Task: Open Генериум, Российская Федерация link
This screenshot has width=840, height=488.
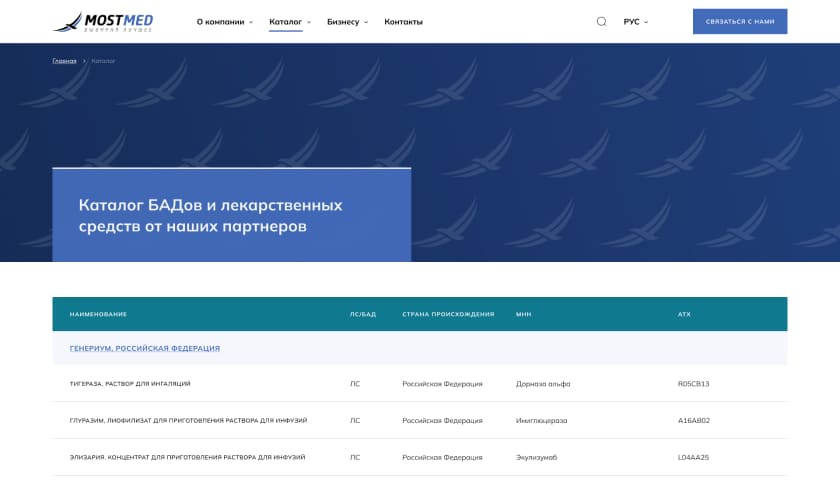Action: pos(145,348)
